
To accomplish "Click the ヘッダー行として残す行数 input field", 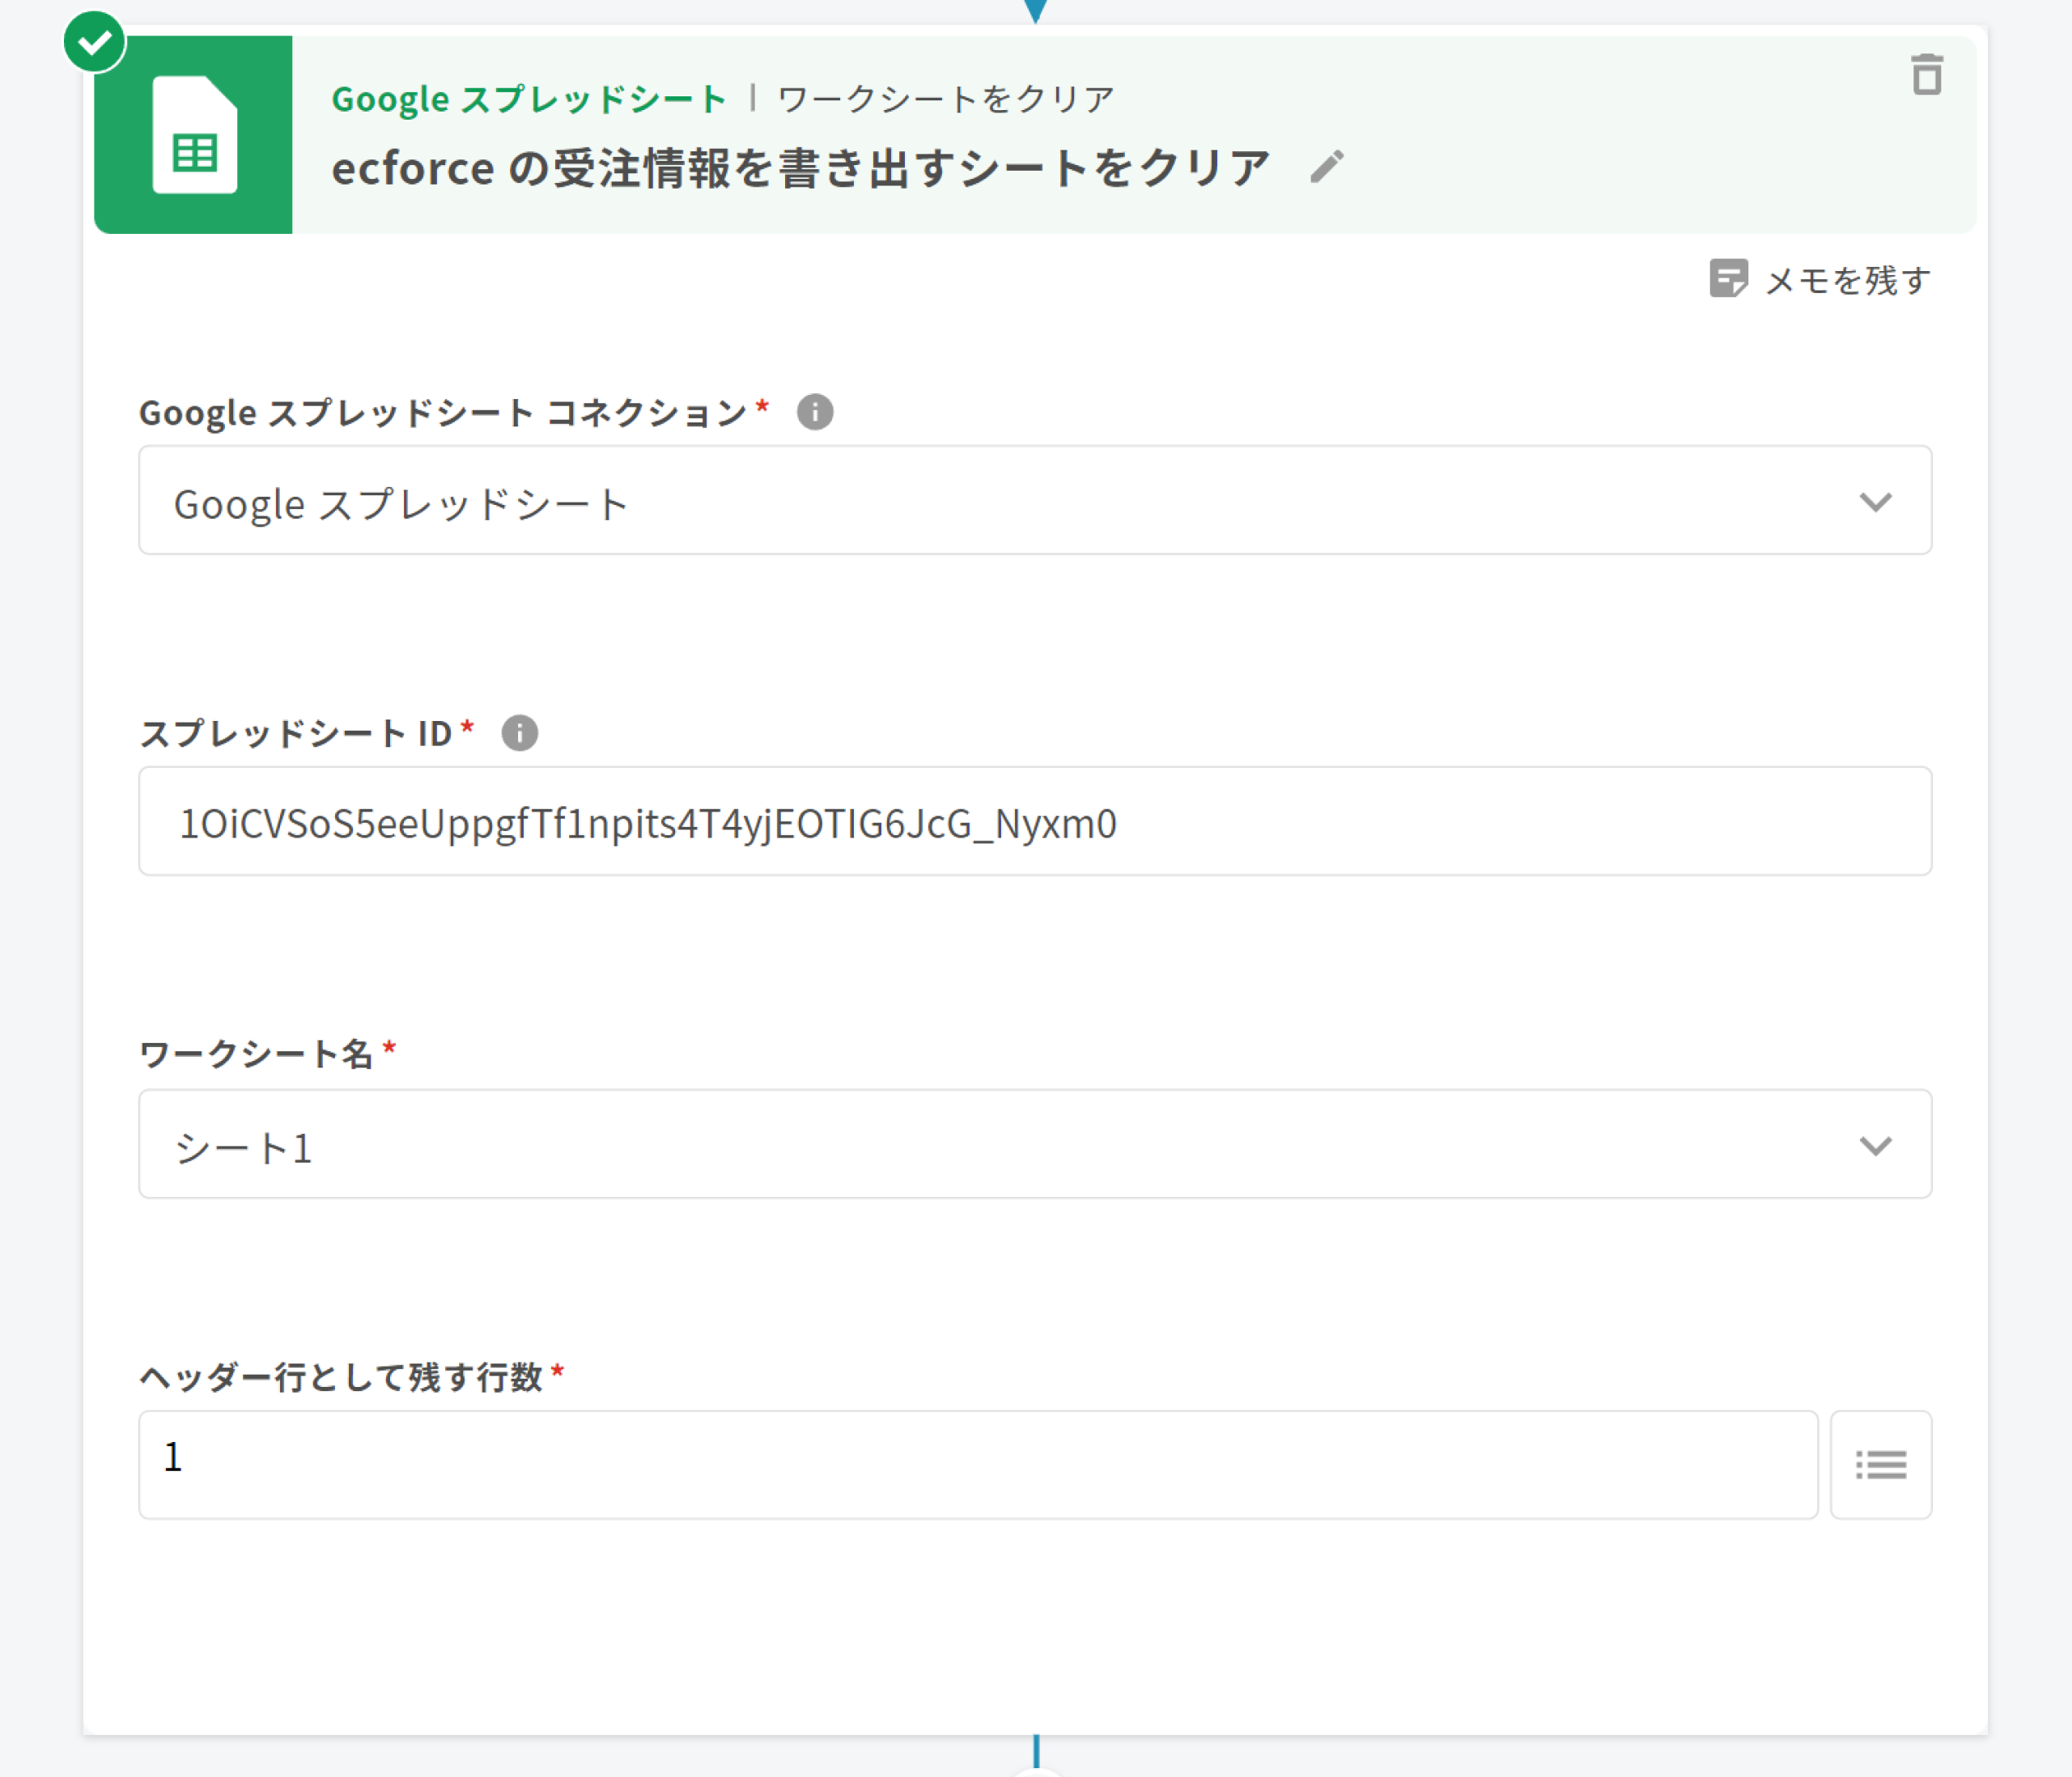I will coord(977,1465).
